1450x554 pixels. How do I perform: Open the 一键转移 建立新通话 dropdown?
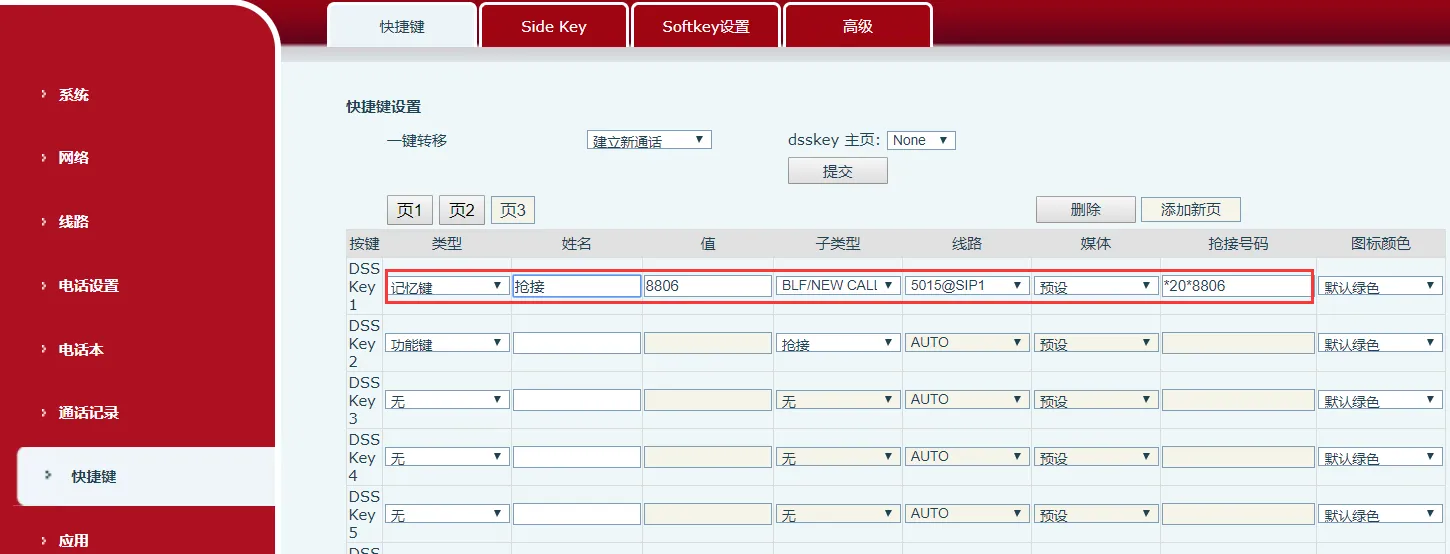pos(648,141)
